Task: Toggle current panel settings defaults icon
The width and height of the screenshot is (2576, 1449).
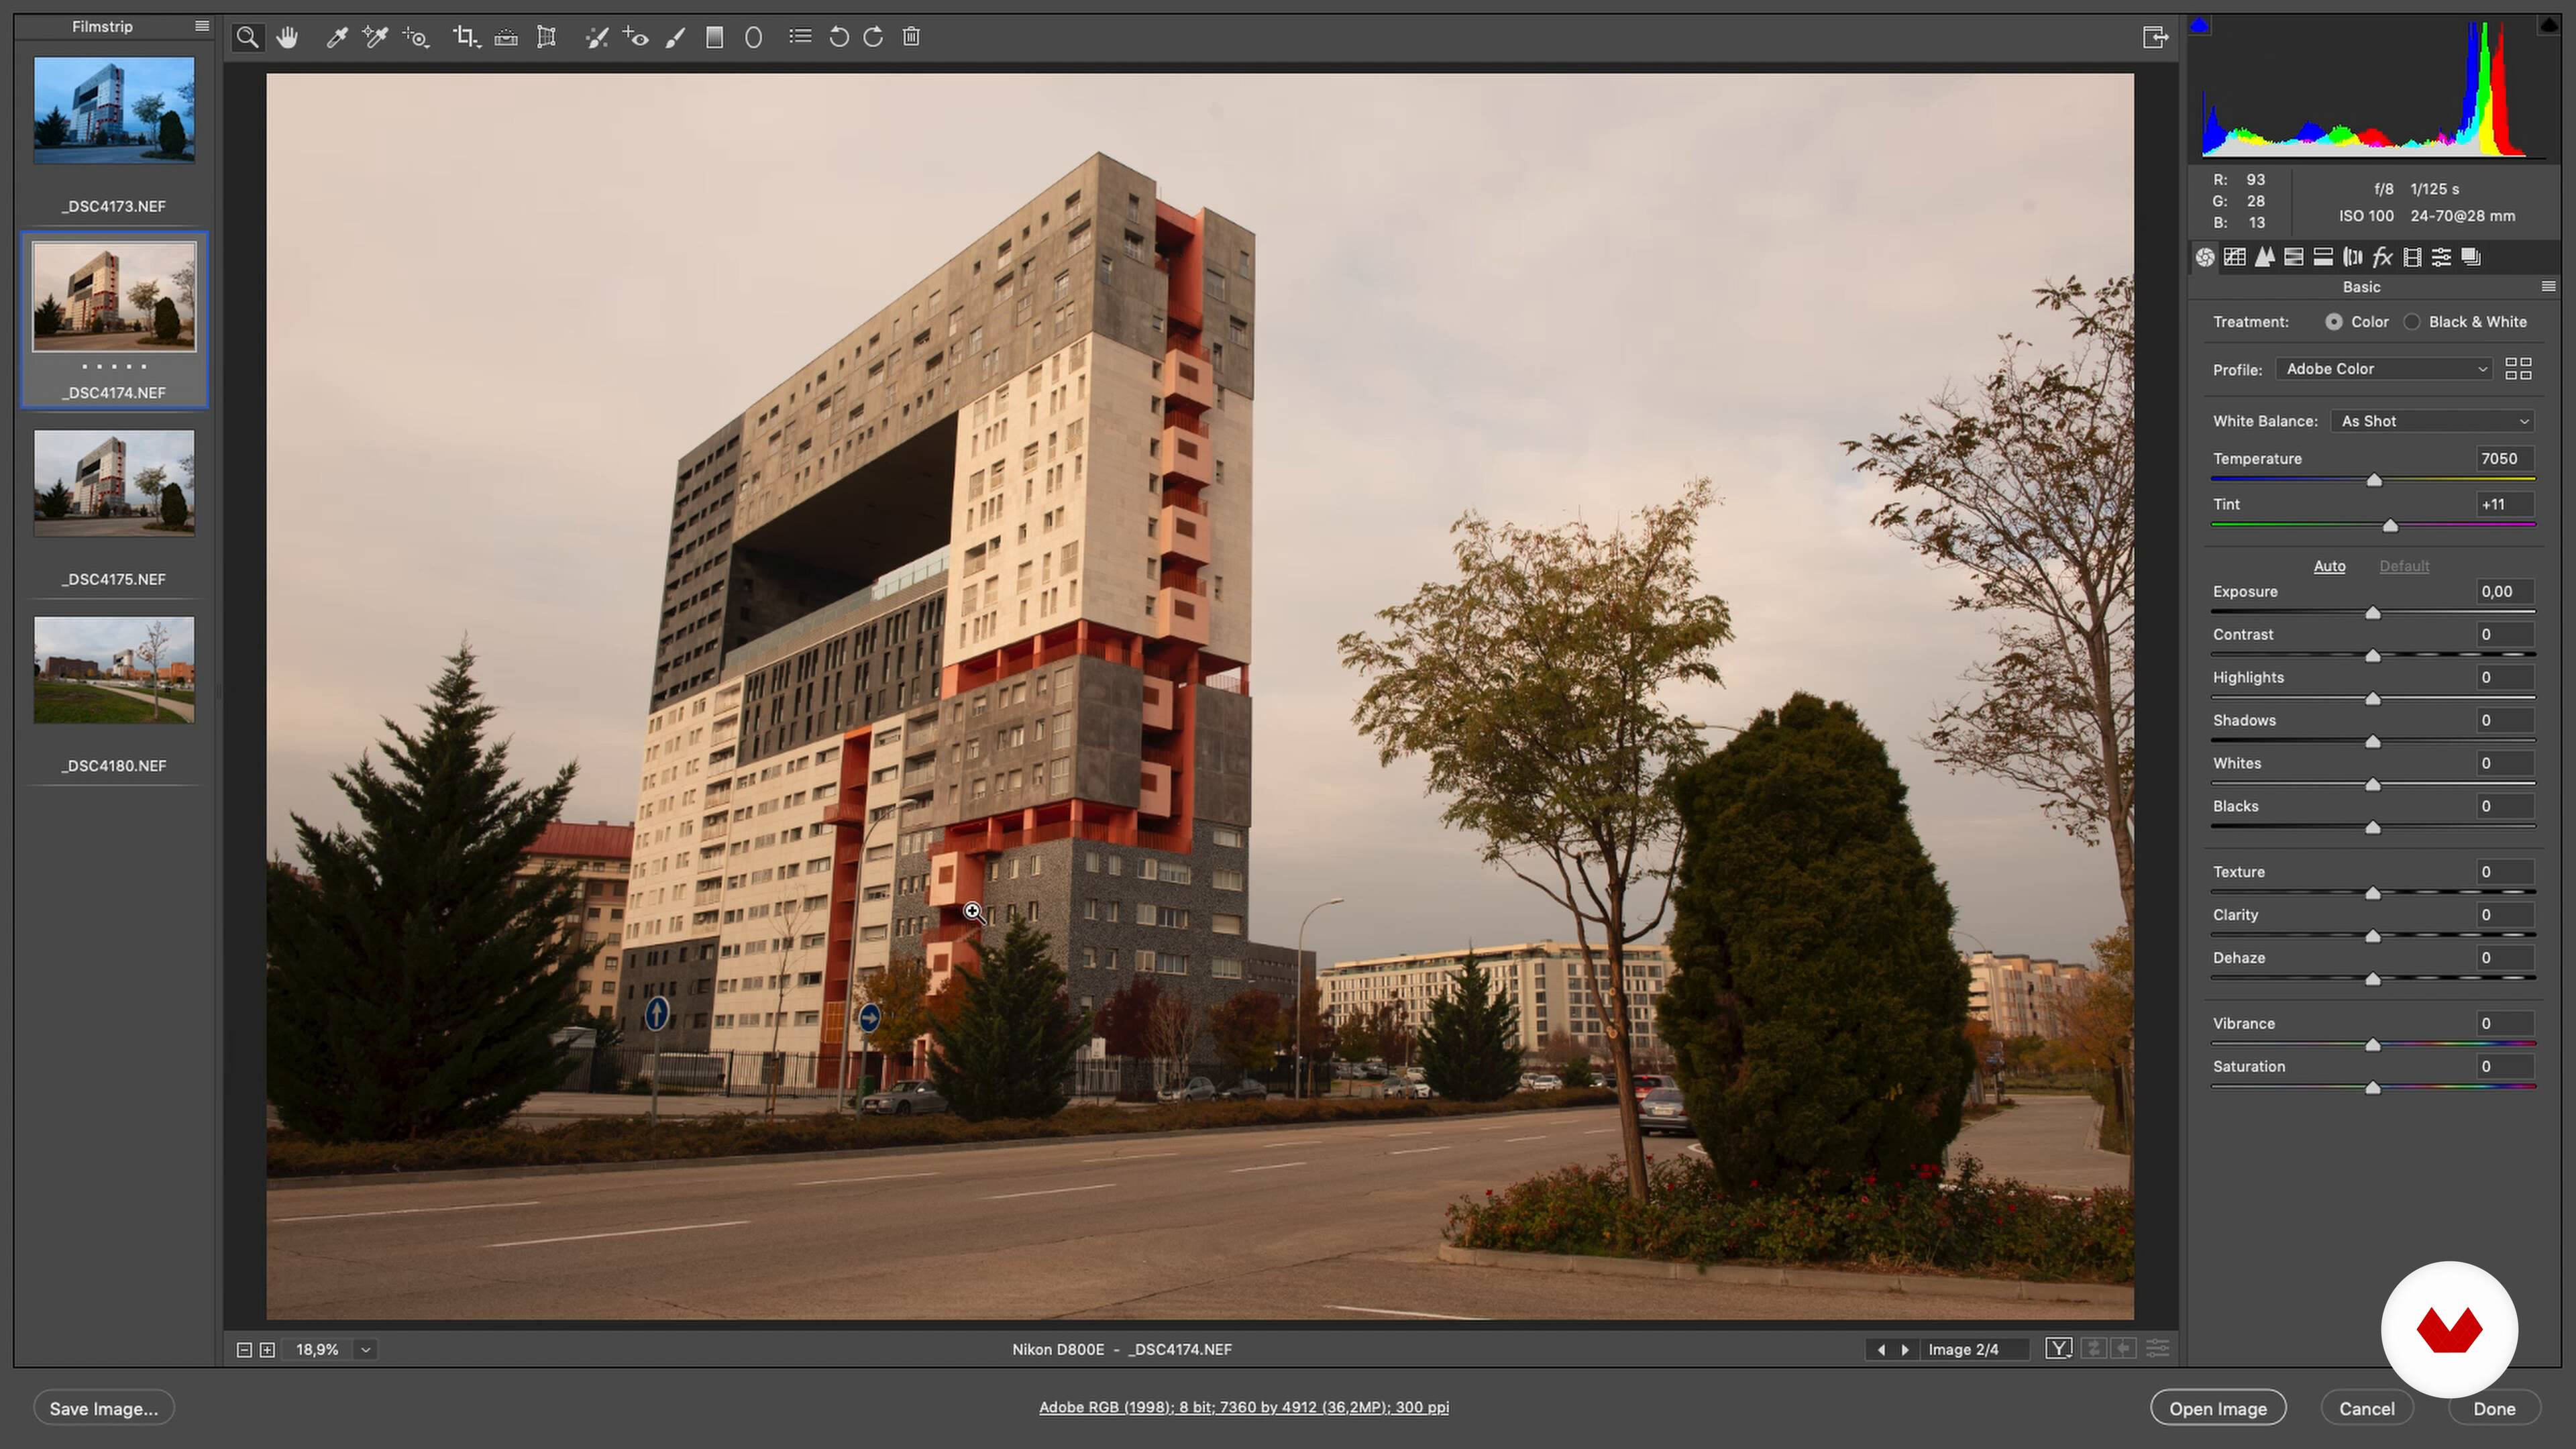Action: (2158, 1349)
